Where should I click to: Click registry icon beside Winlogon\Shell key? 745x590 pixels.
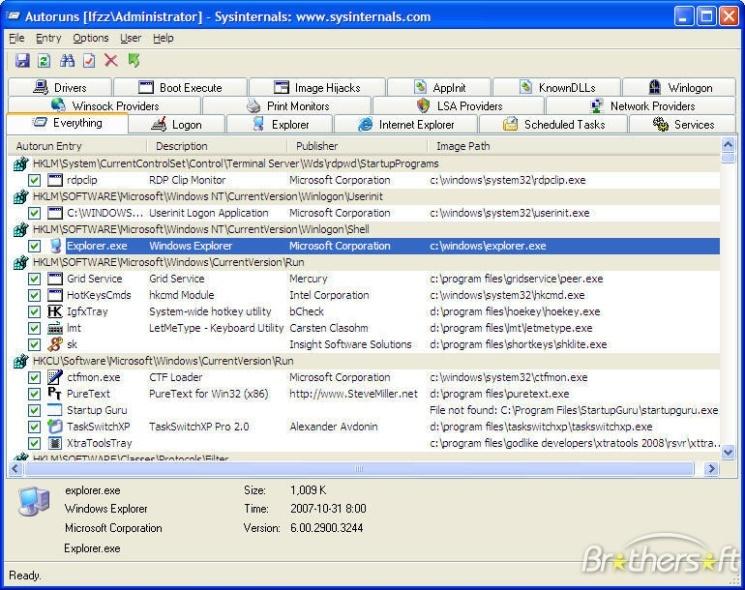coord(20,229)
